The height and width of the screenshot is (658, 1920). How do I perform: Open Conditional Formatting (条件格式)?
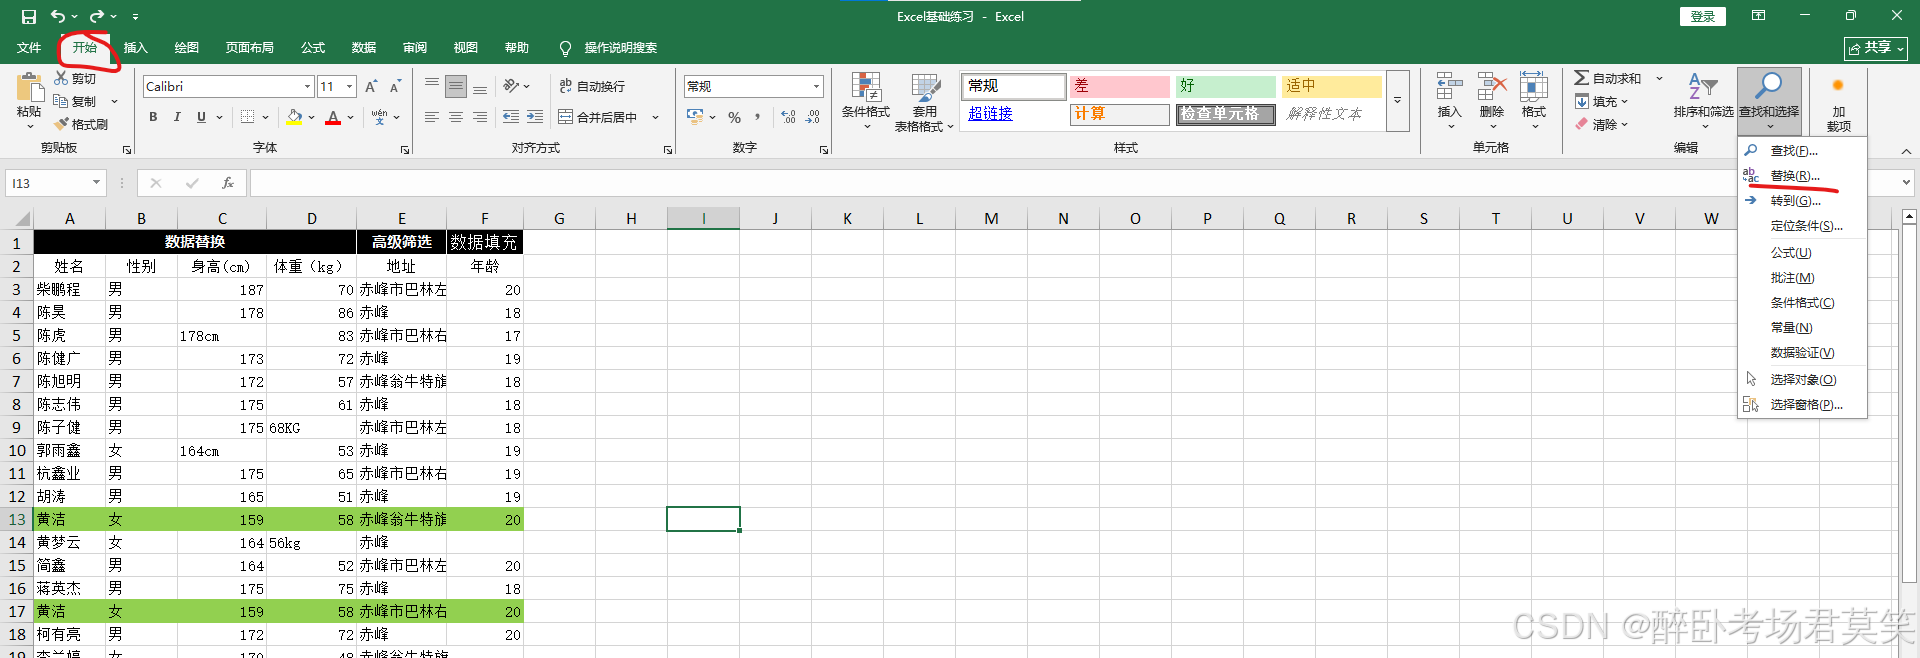point(866,101)
